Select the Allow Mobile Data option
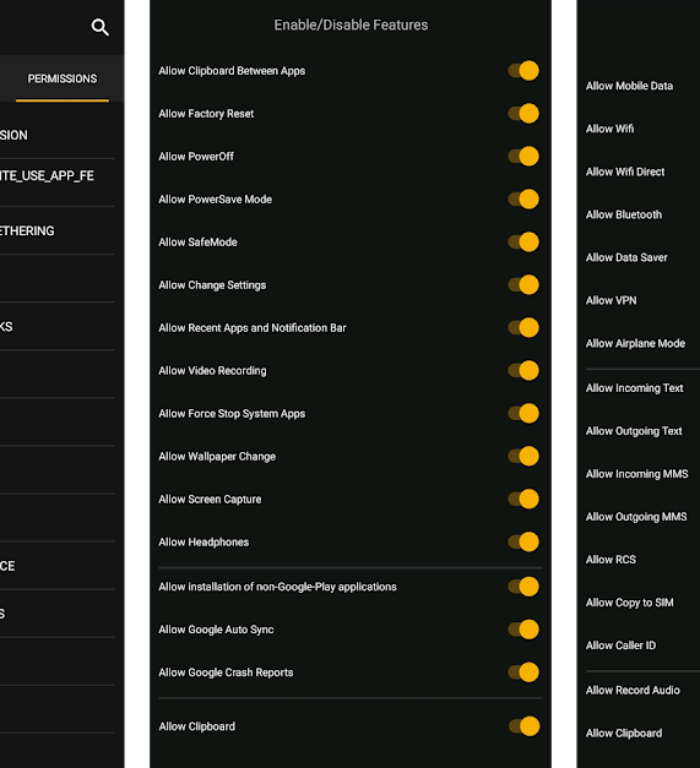The image size is (700, 768). pyautogui.click(x=629, y=86)
